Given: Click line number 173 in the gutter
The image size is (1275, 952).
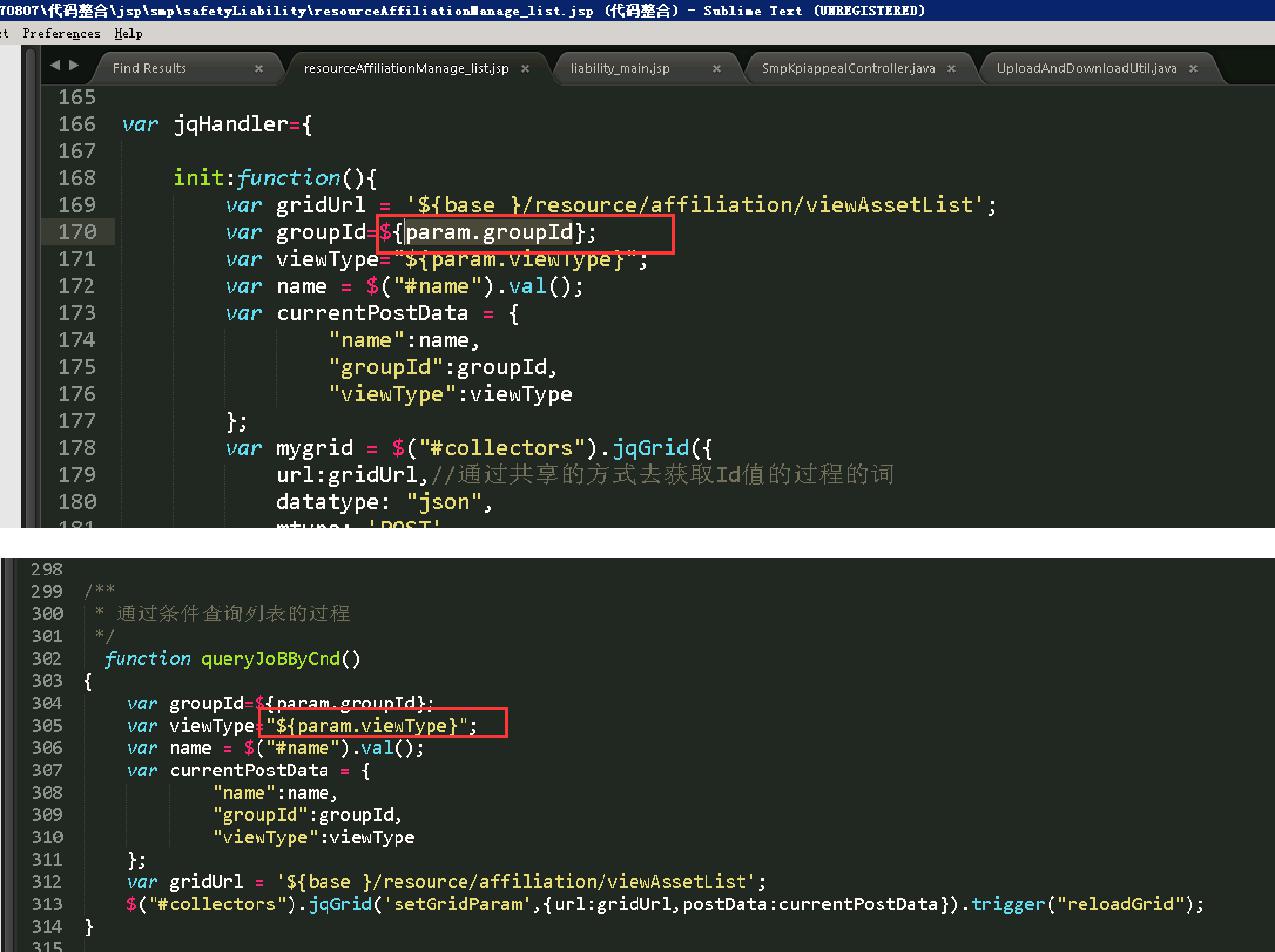Looking at the screenshot, I should point(77,313).
